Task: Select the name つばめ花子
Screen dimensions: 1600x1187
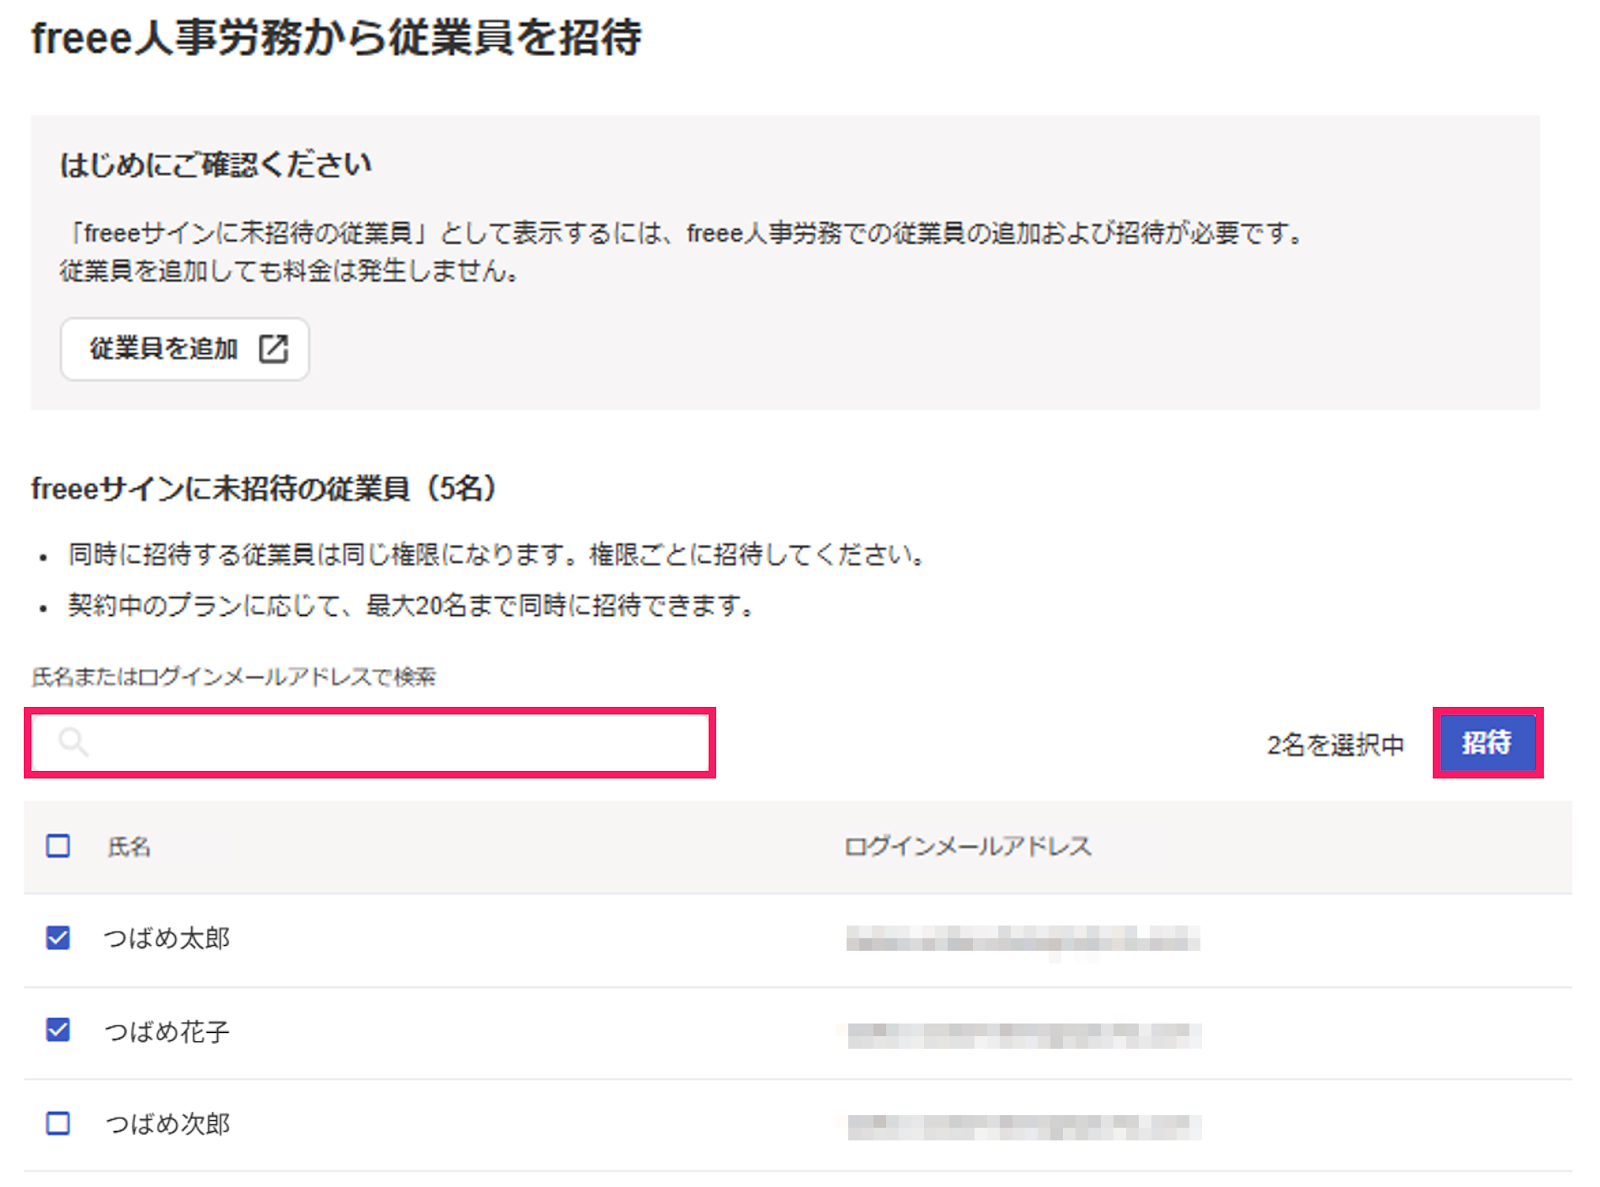Action: point(167,1031)
